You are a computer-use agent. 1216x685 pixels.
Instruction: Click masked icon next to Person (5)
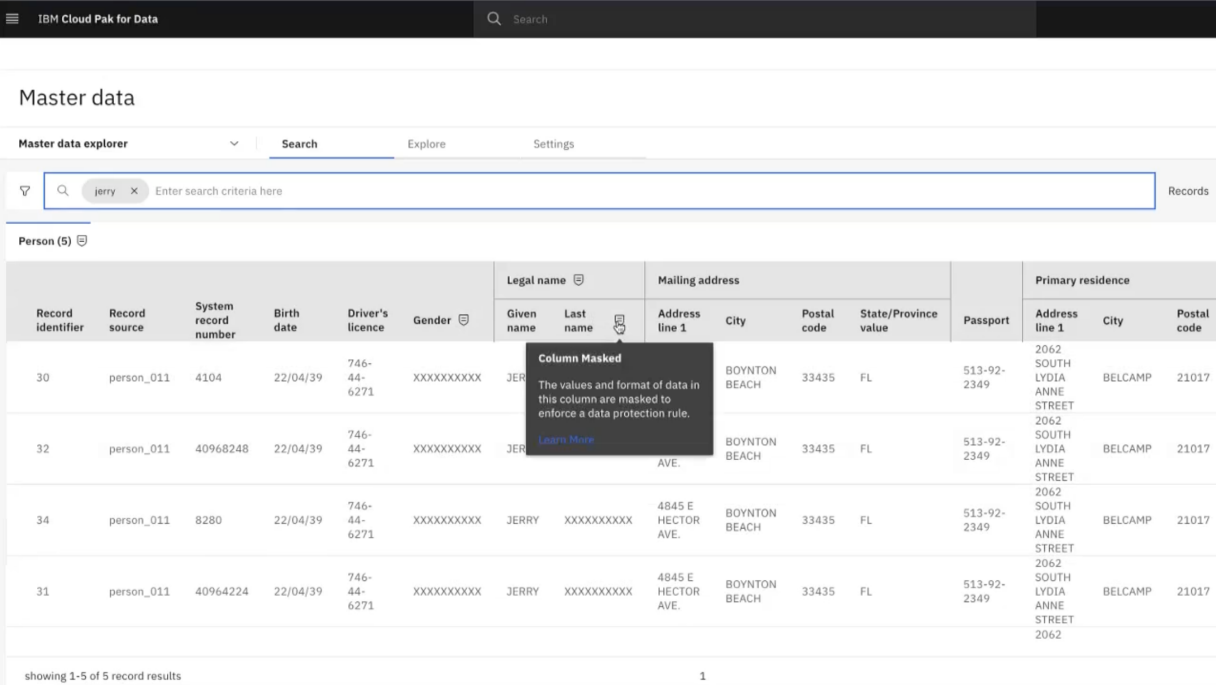coord(82,241)
